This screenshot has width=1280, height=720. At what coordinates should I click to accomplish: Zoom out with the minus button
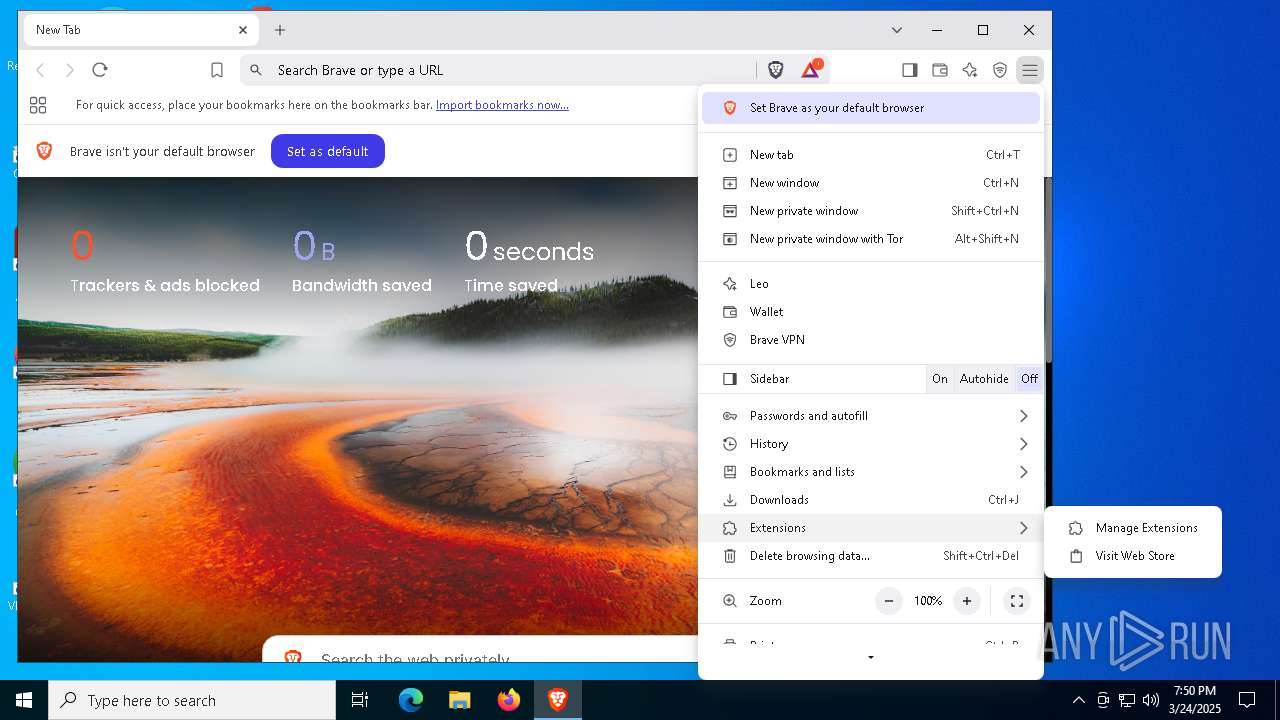pos(889,601)
